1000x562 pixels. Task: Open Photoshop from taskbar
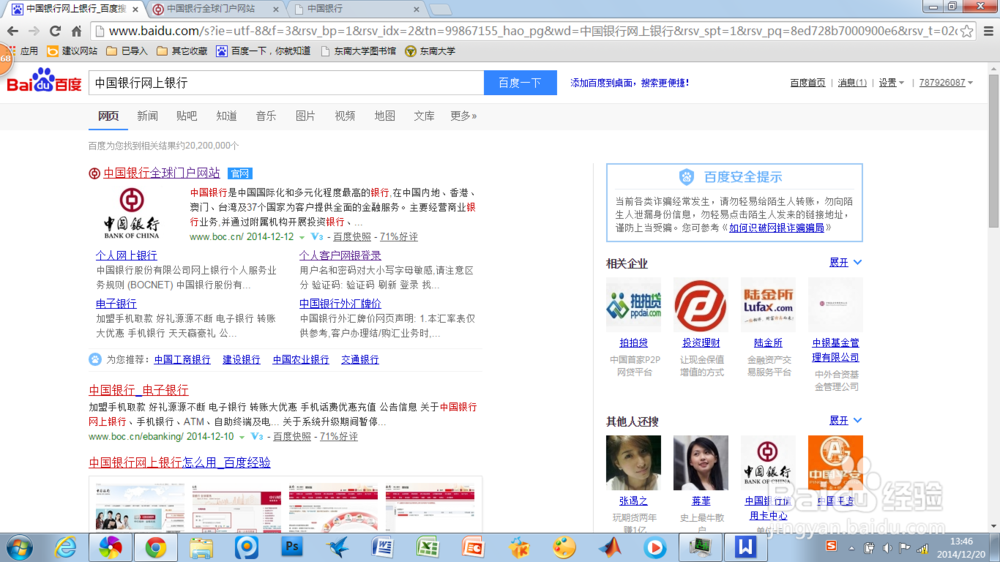point(291,547)
